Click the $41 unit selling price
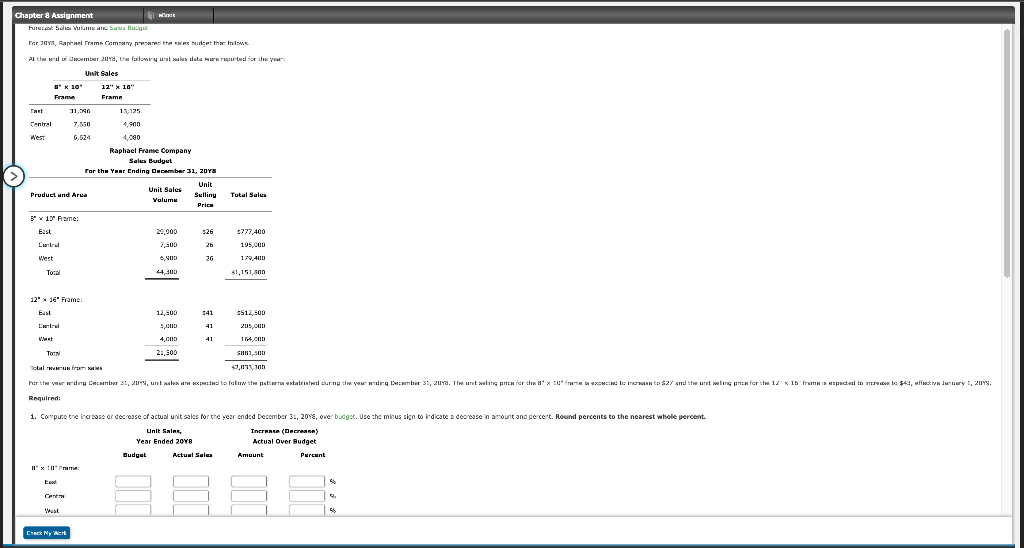Viewport: 1024px width, 548px height. 208,313
